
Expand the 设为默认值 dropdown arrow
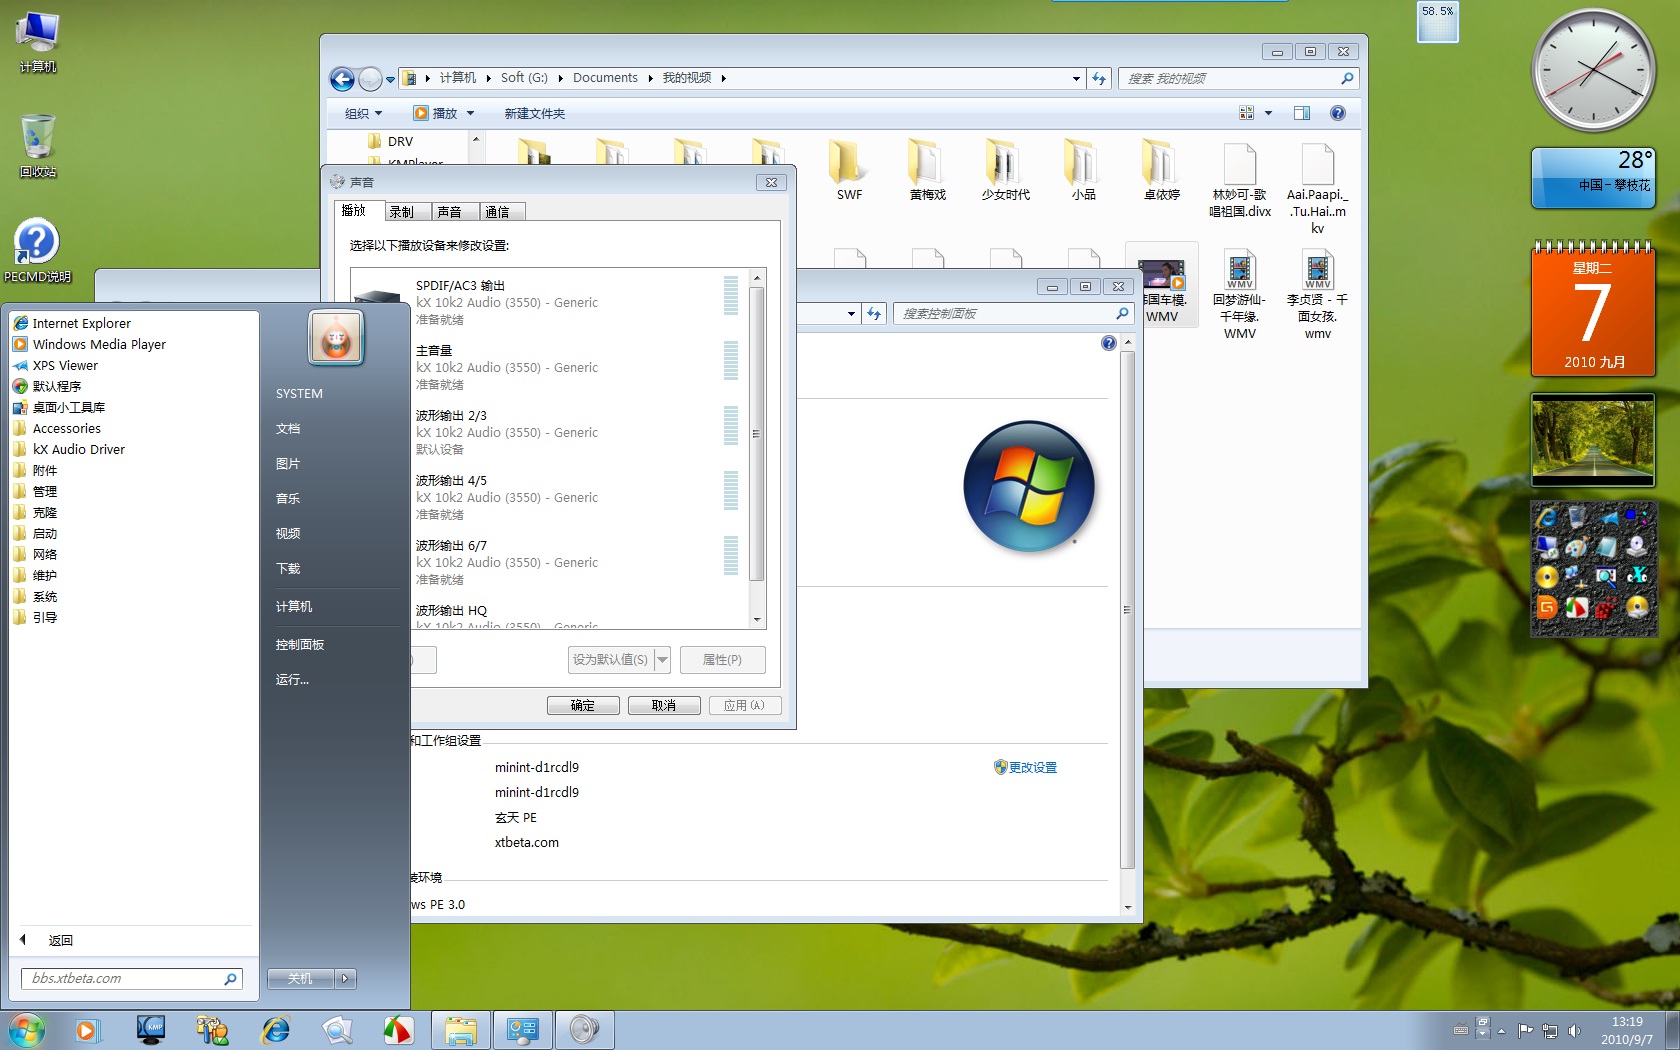coord(662,660)
